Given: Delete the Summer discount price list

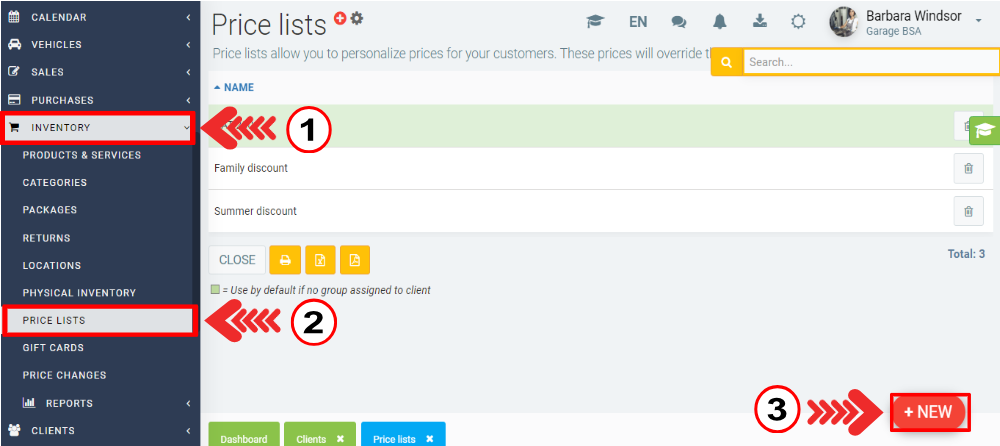Looking at the screenshot, I should 967,212.
